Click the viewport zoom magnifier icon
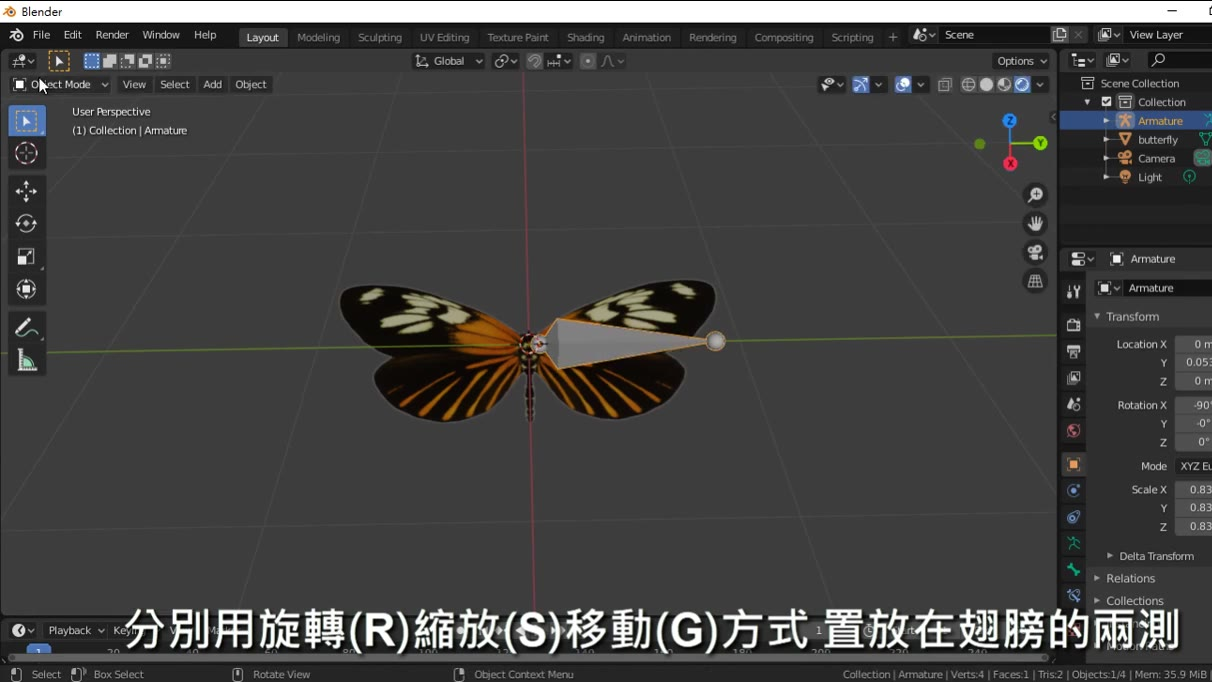This screenshot has height=682, width=1212. coord(1035,195)
